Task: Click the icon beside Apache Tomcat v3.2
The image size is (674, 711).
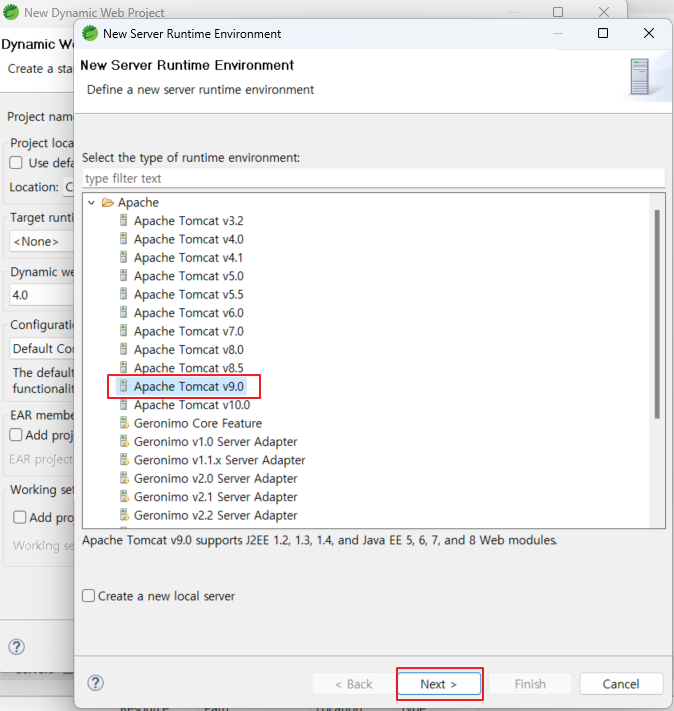Action: [123, 220]
